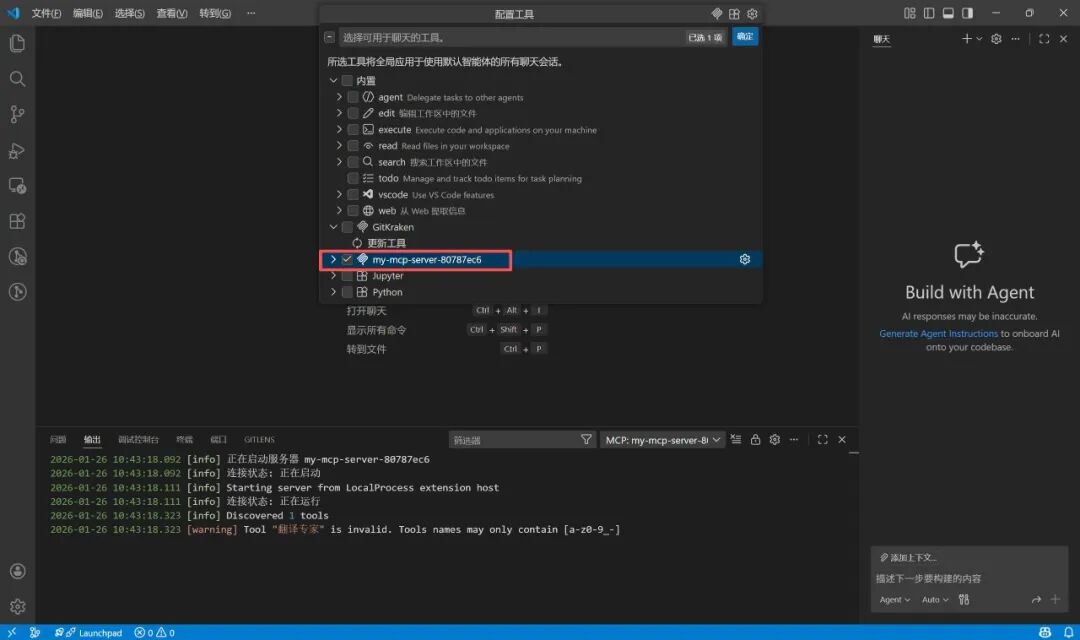Open Source Control view in activity bar
Screen dimensions: 1080x640
[x=17, y=114]
